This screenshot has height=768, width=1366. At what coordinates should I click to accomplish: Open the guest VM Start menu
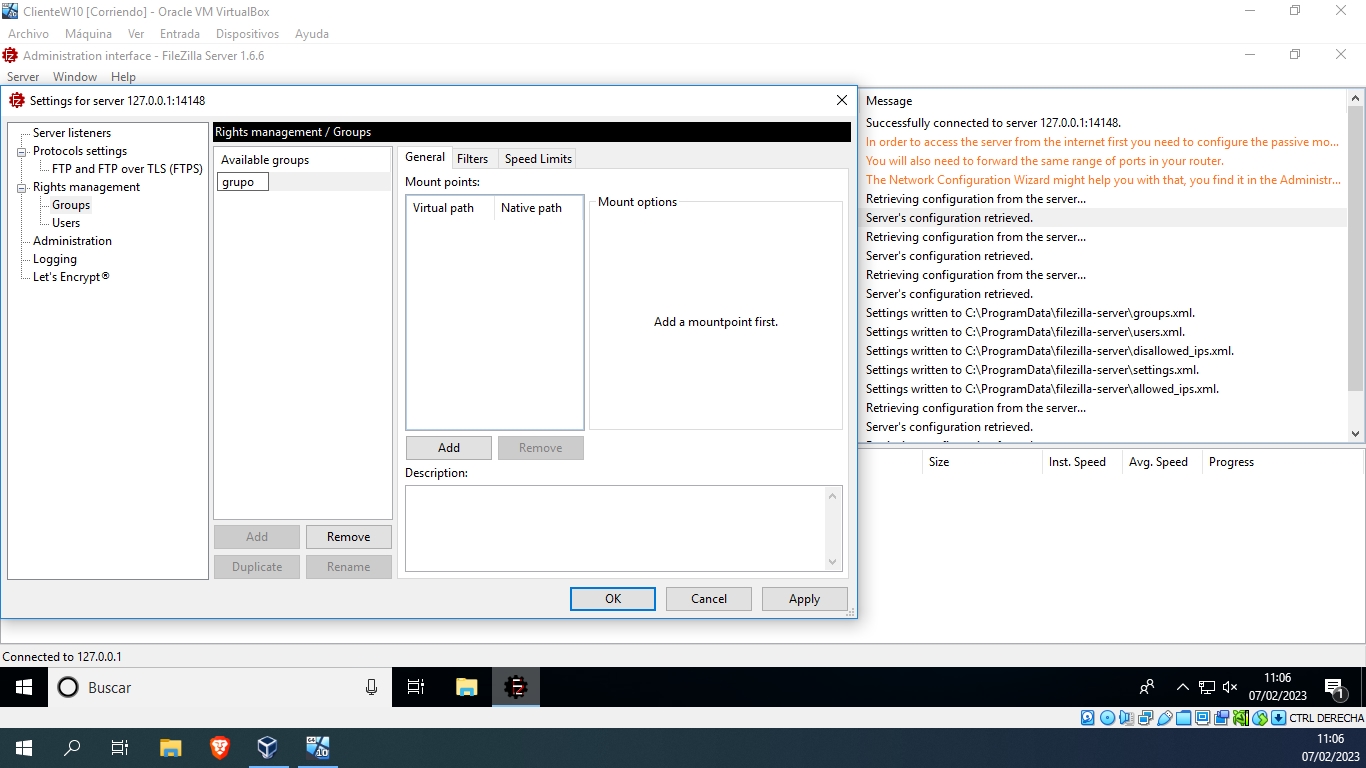tap(24, 687)
